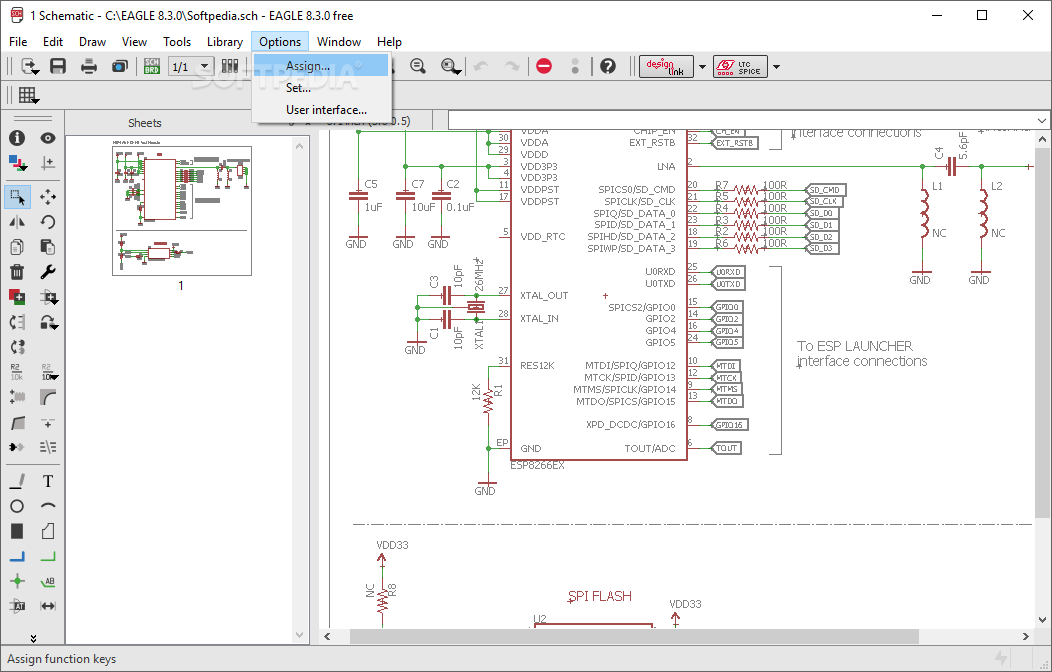Expand more tools chevron in palette
1052x672 pixels.
32,637
